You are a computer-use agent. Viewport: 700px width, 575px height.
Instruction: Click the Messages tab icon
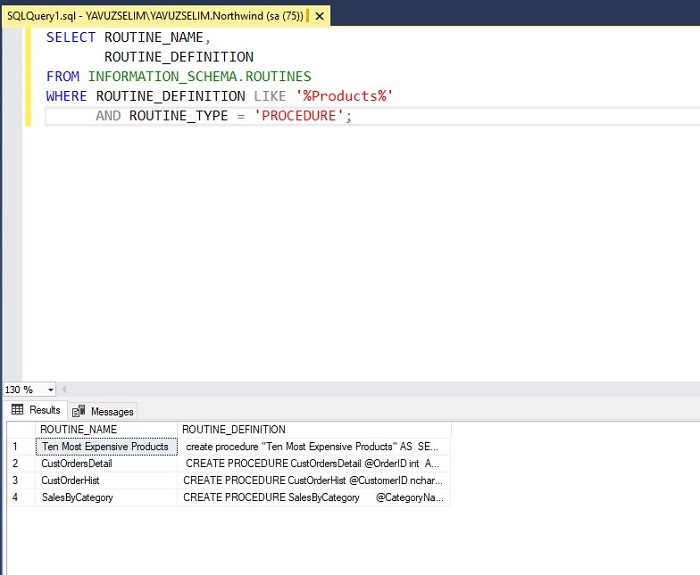[x=79, y=411]
